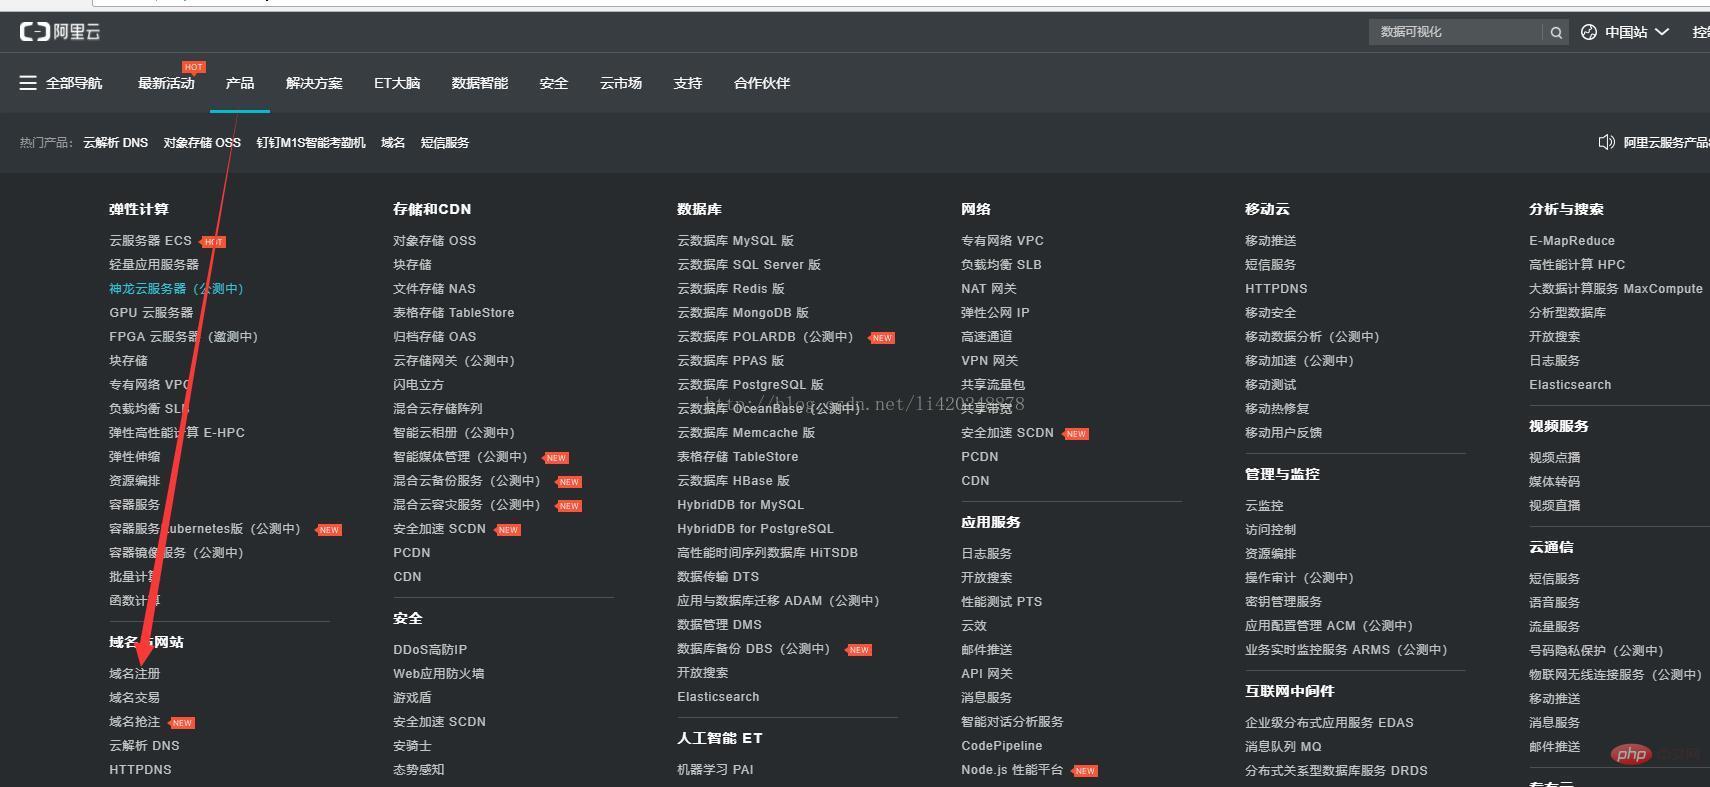Open 文件存储 NAS
This screenshot has width=1710, height=787.
[x=434, y=289]
